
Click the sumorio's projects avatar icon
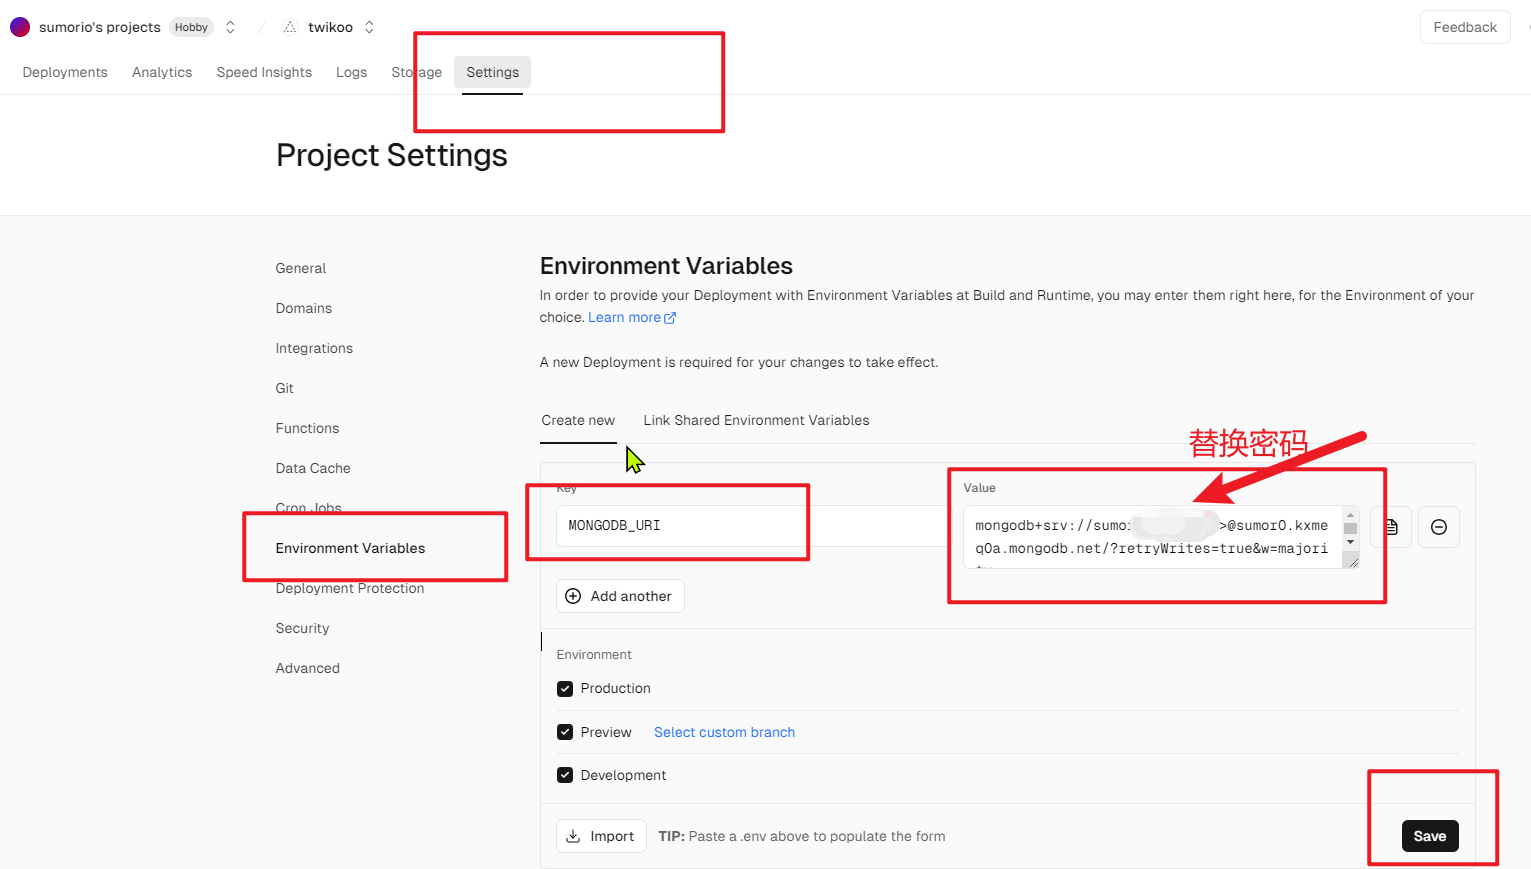(x=20, y=27)
